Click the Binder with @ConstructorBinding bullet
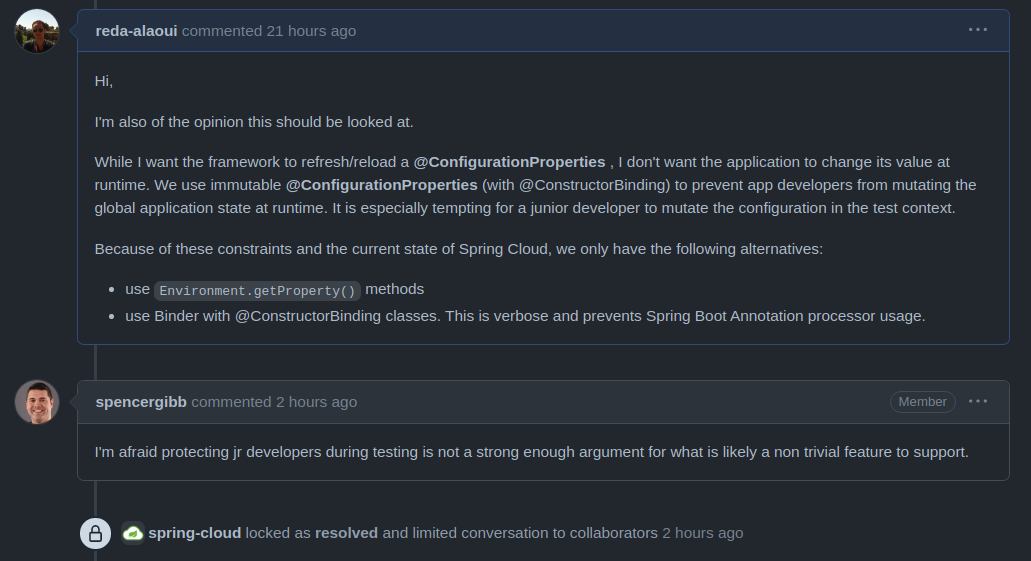Viewport: 1031px width, 561px height. (x=525, y=316)
